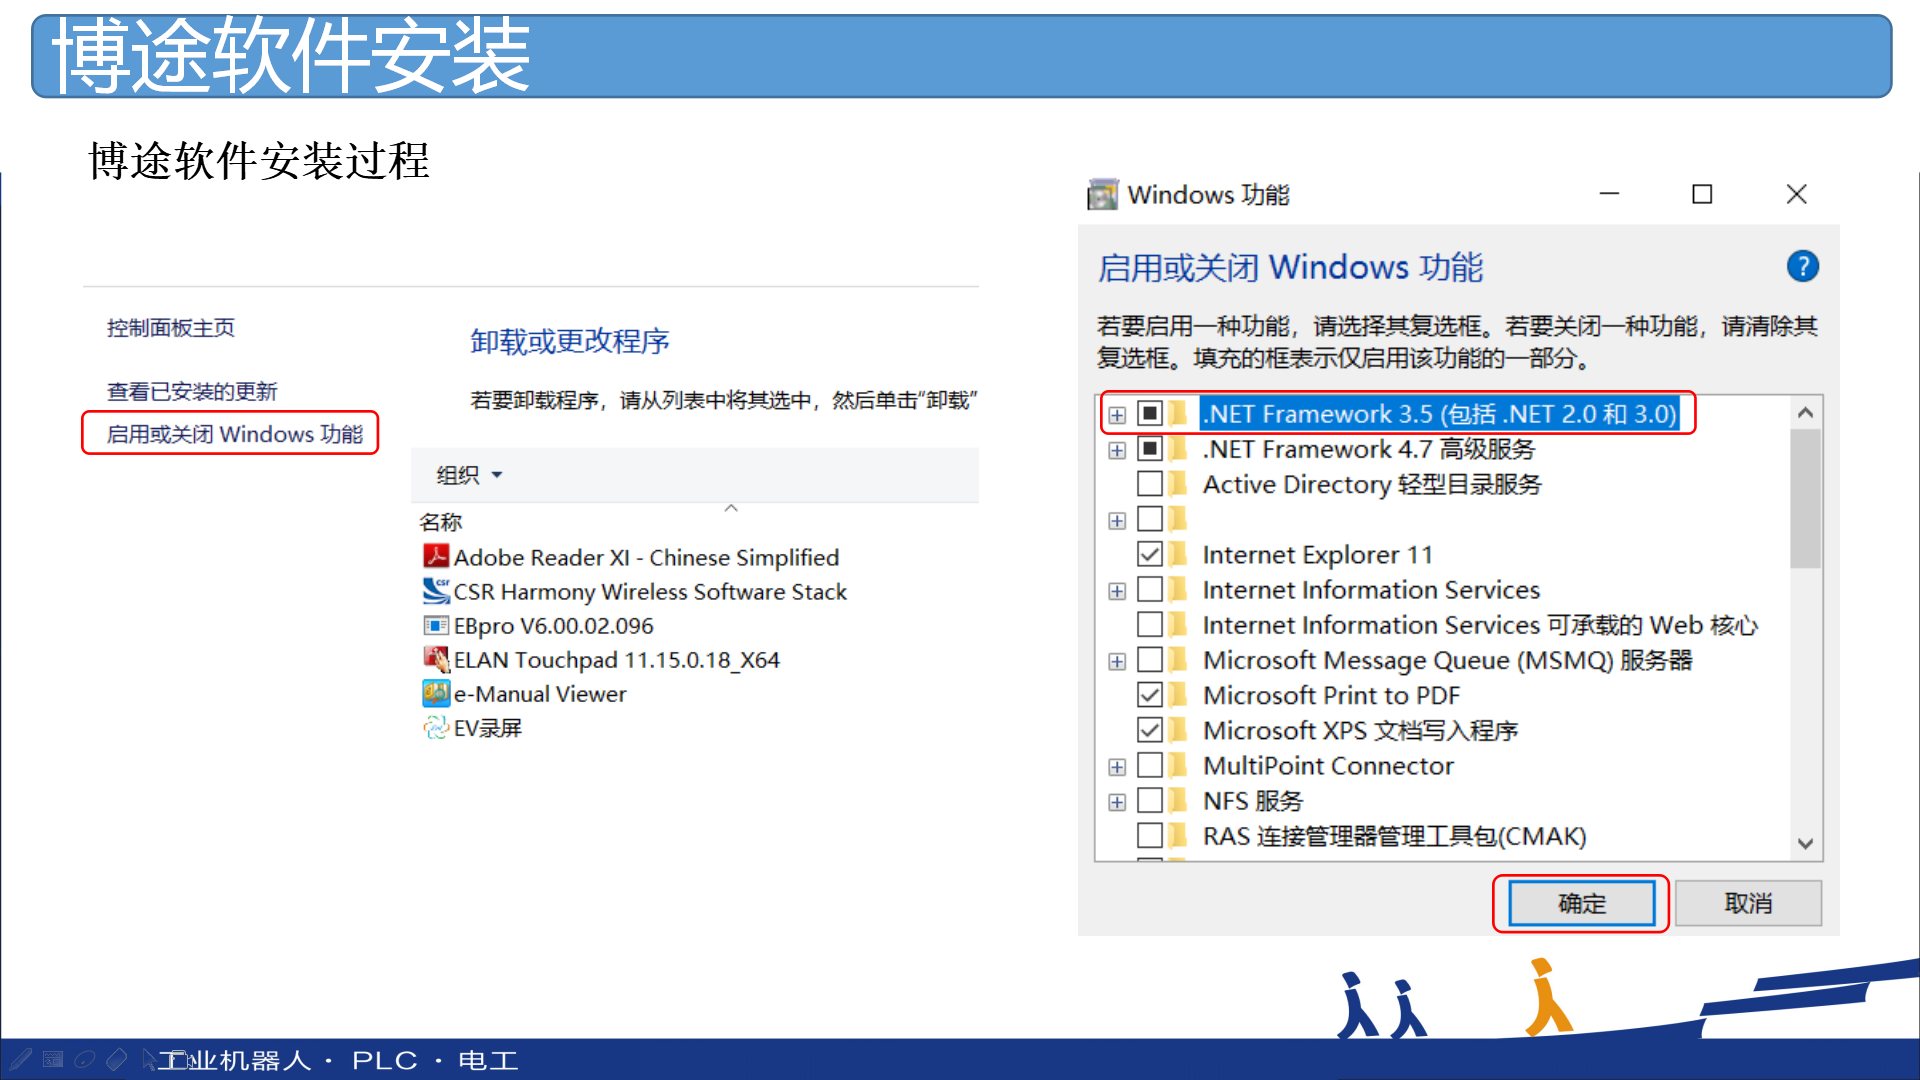Expand the .NET Framework 3.5 tree node
The width and height of the screenshot is (1920, 1080).
1117,415
